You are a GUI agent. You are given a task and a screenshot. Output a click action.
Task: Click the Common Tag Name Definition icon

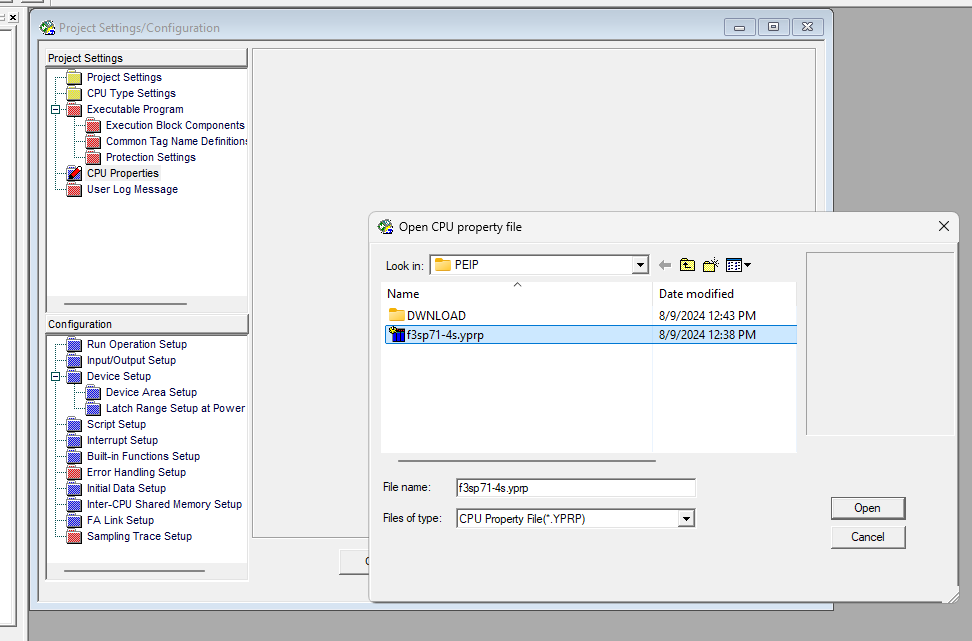click(x=93, y=142)
